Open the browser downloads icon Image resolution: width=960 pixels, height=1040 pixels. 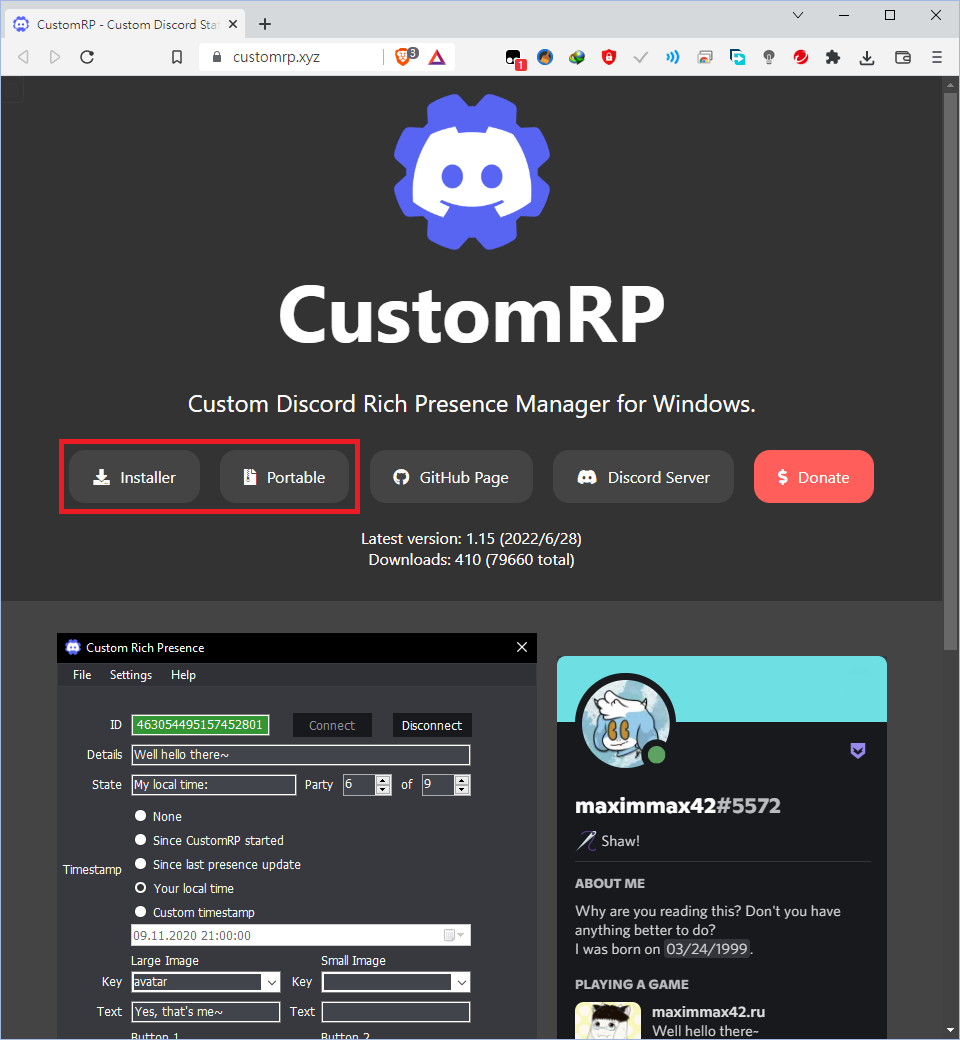coord(866,57)
